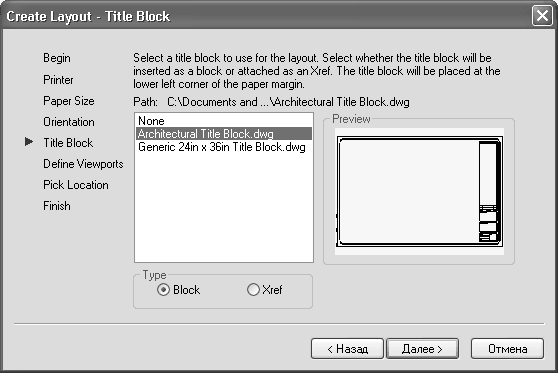Cancel the wizard with Отмена

click(x=507, y=349)
